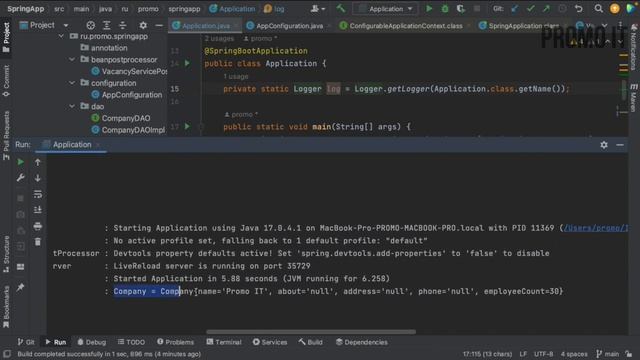Open the Services tool window
The width and height of the screenshot is (640, 360).
tap(270, 342)
